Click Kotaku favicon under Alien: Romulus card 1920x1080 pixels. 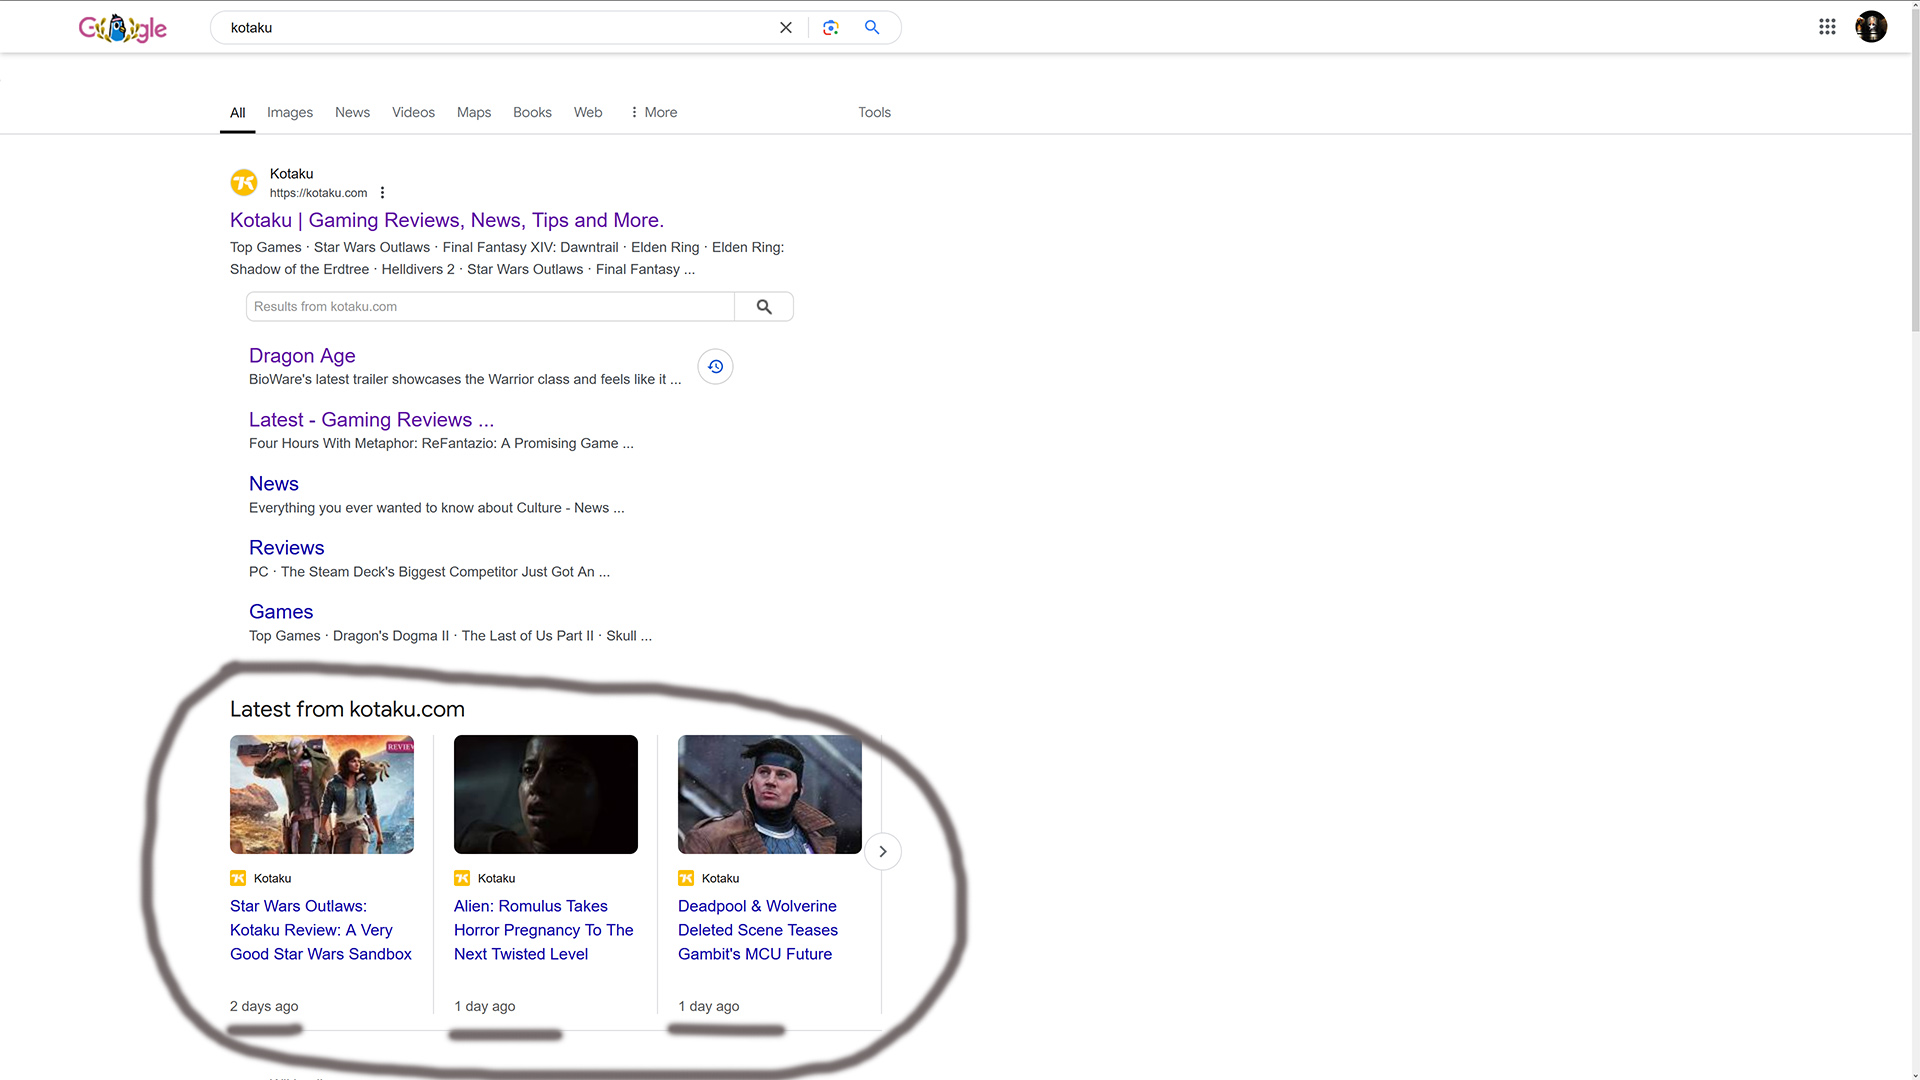(x=462, y=879)
